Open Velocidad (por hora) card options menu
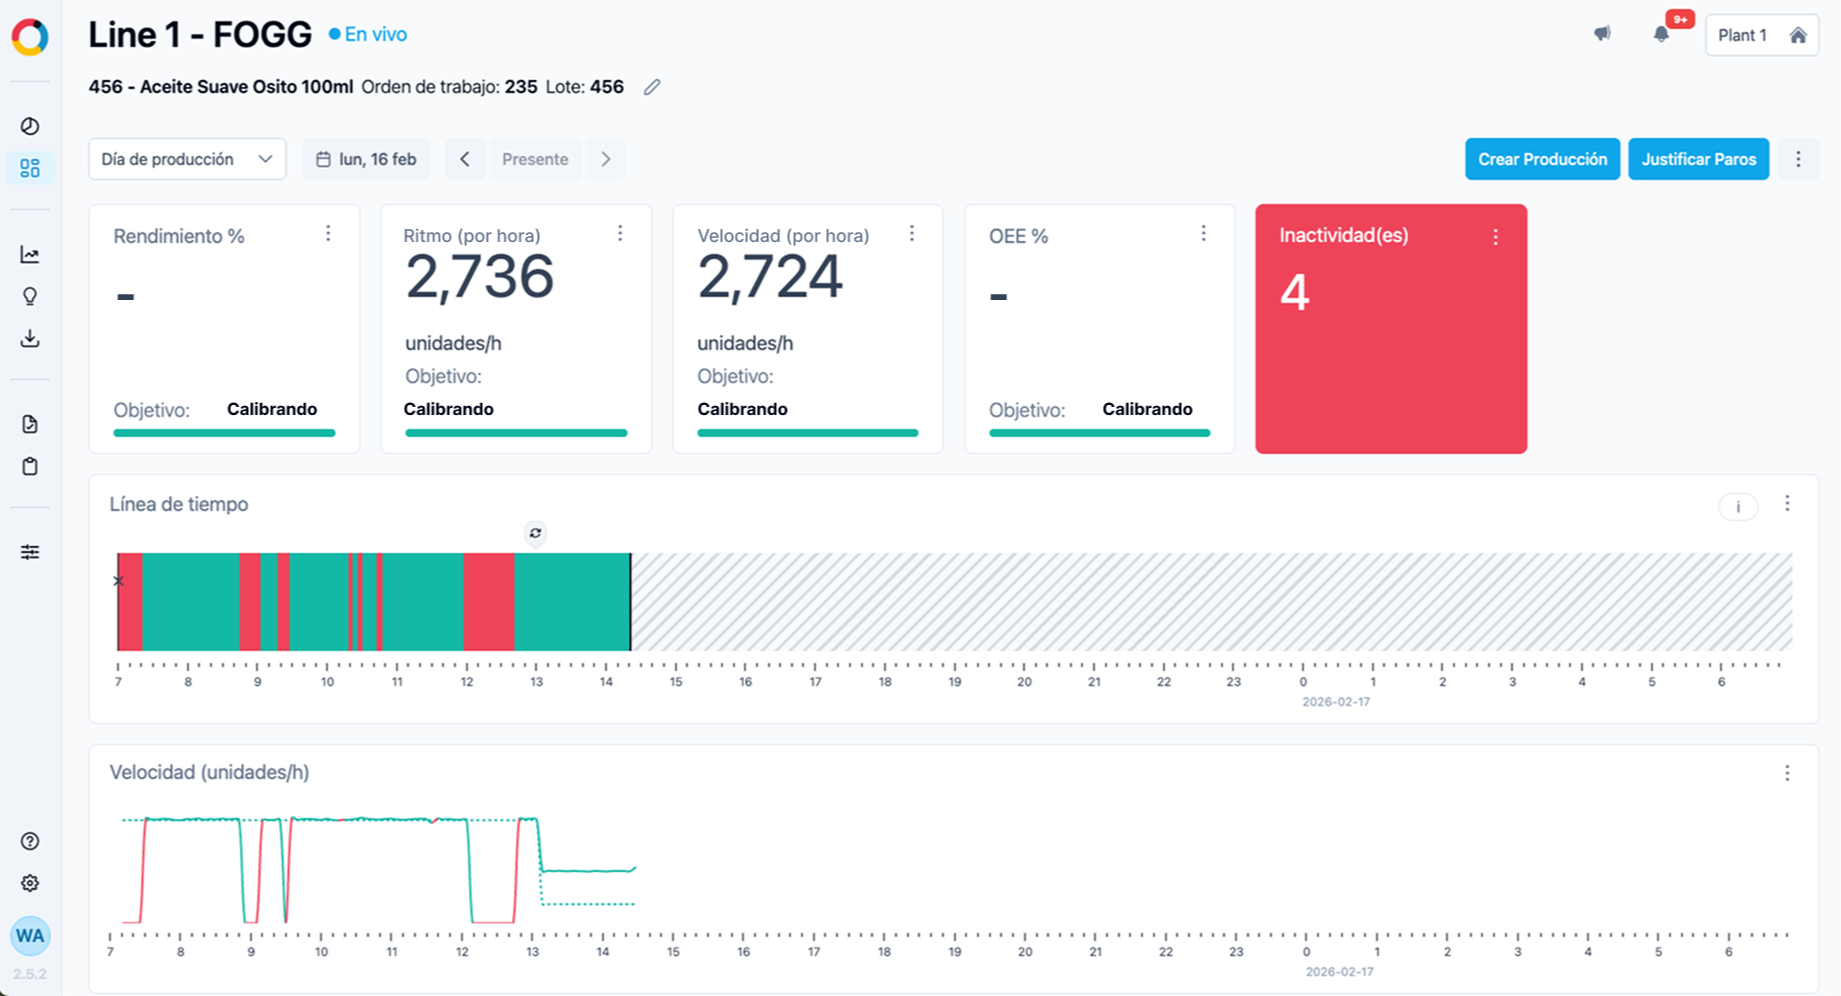The height and width of the screenshot is (996, 1841). (912, 233)
